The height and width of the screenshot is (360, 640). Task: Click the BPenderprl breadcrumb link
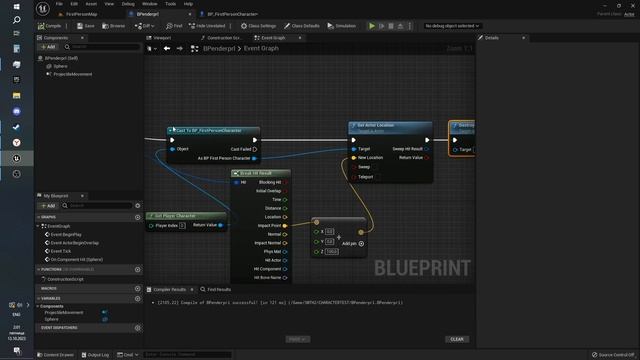(x=219, y=48)
